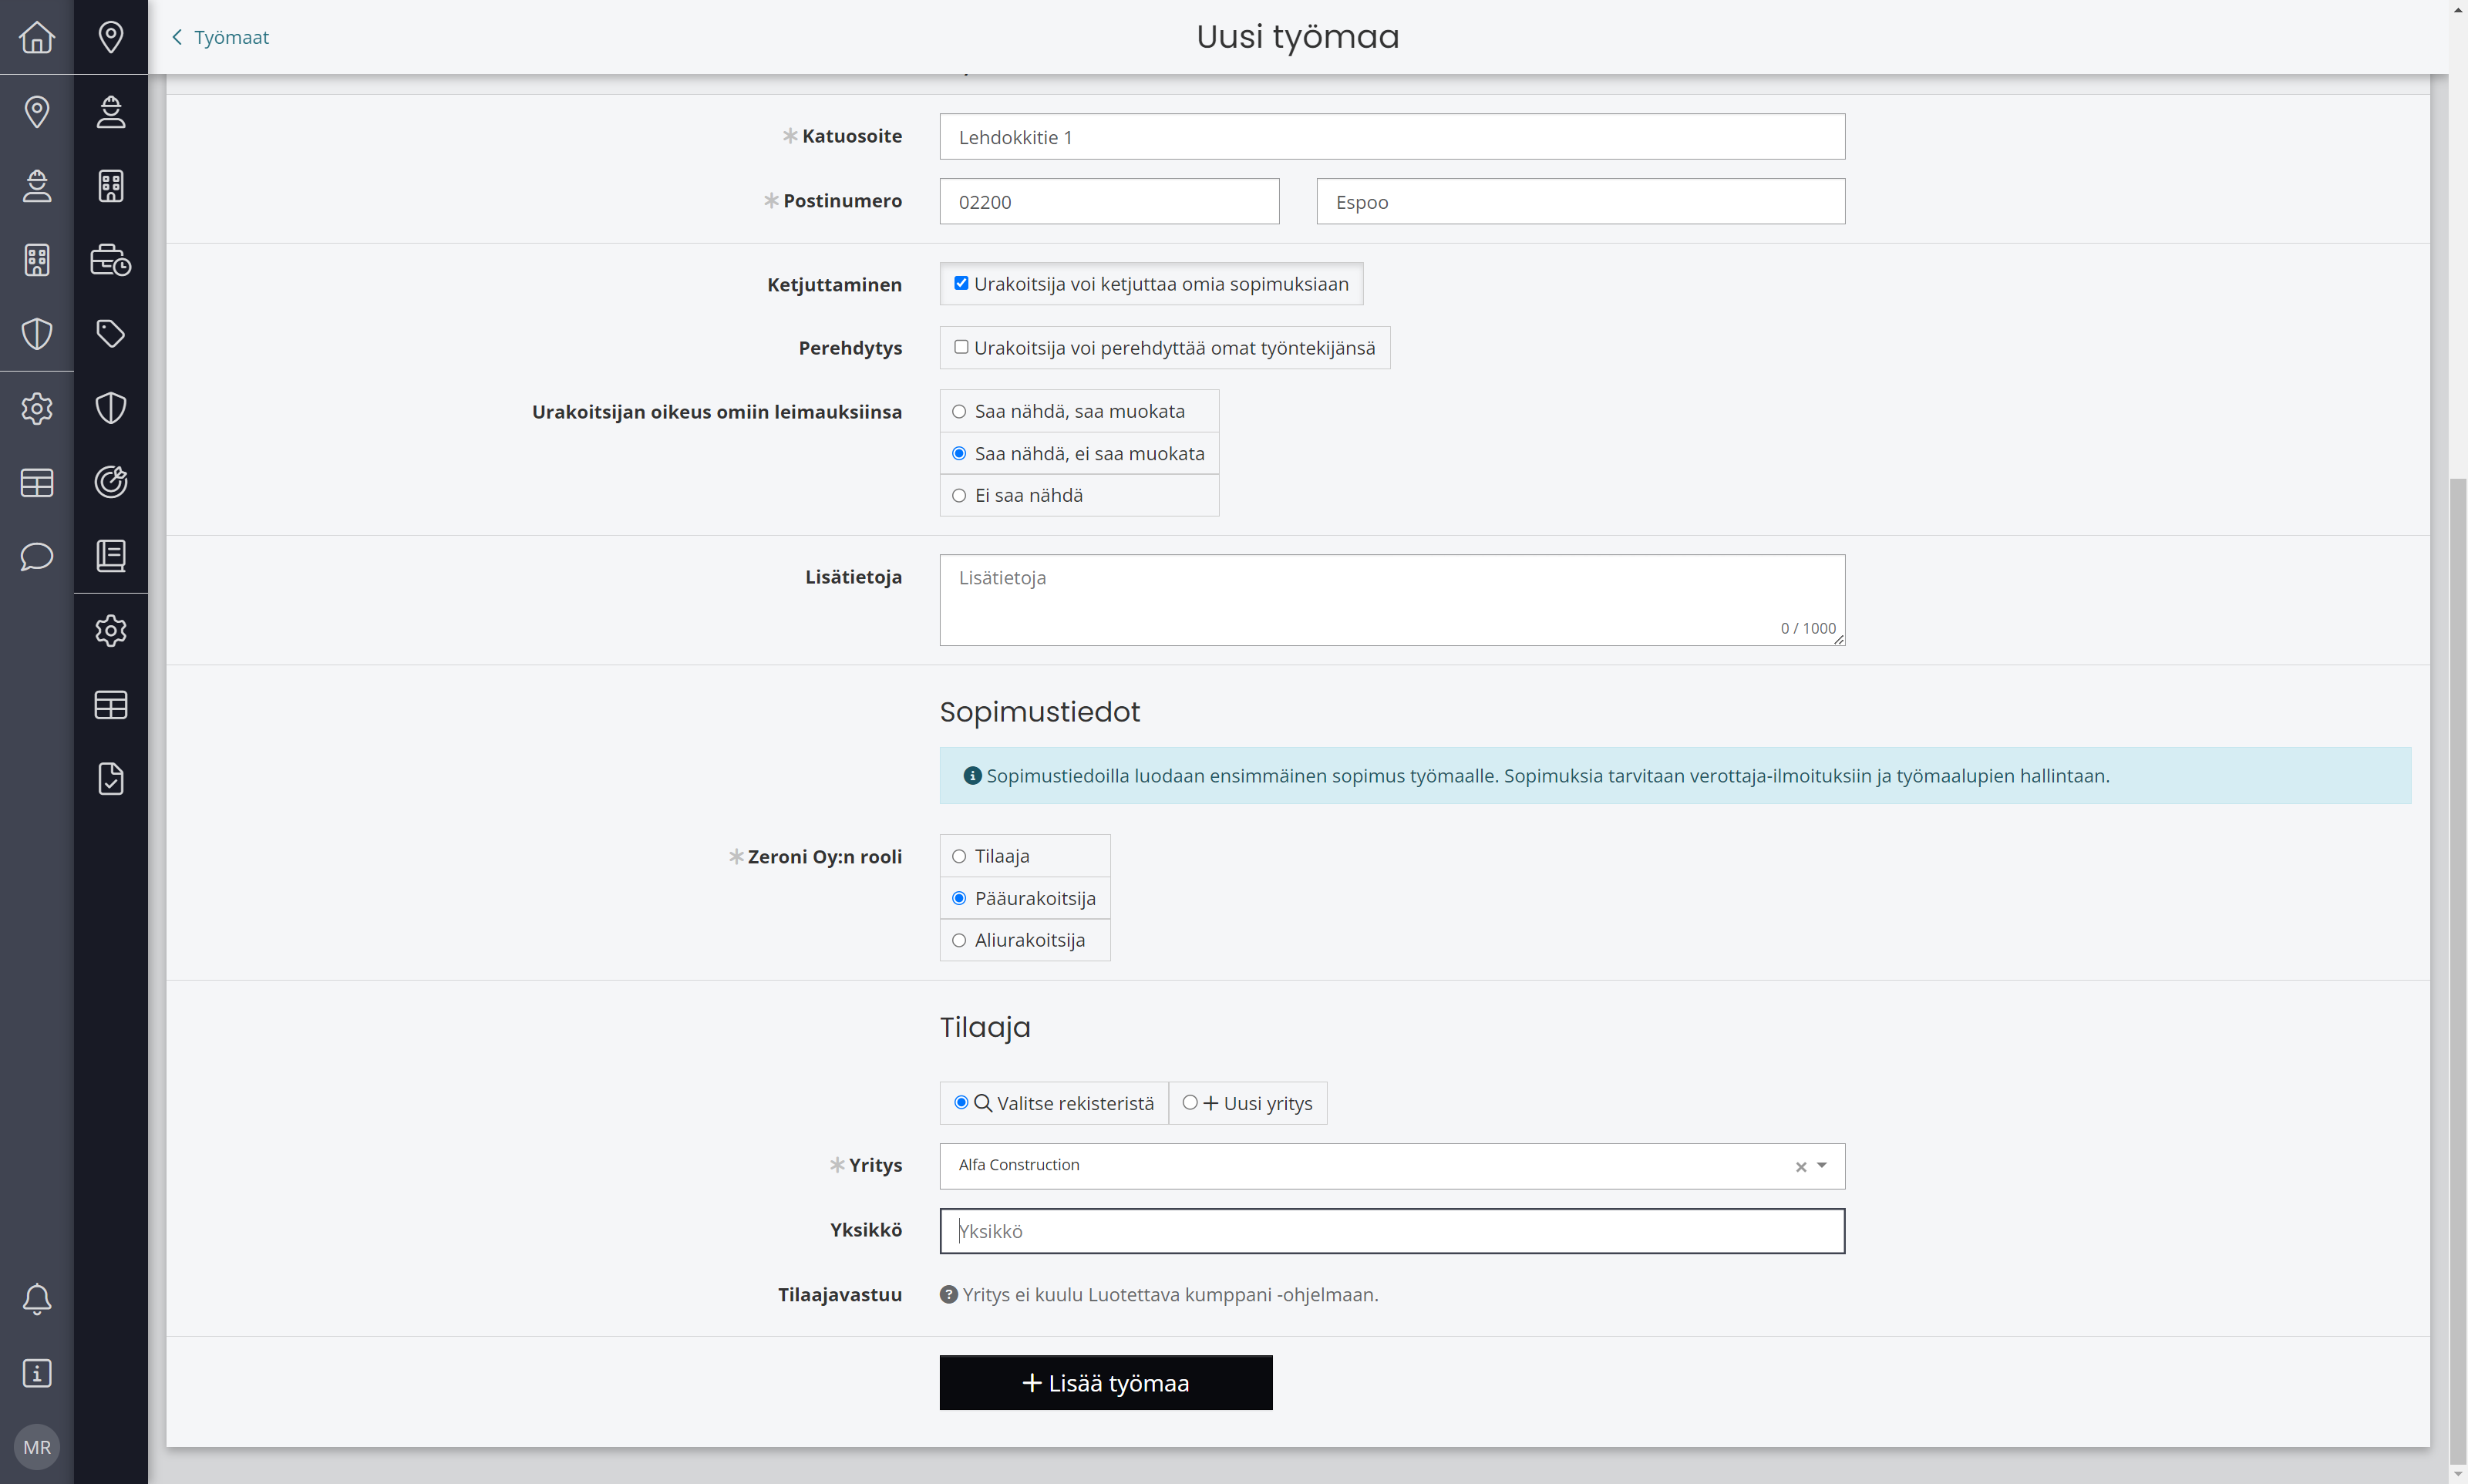
Task: Click the Lisää työmaa button
Action: pyautogui.click(x=1106, y=1383)
